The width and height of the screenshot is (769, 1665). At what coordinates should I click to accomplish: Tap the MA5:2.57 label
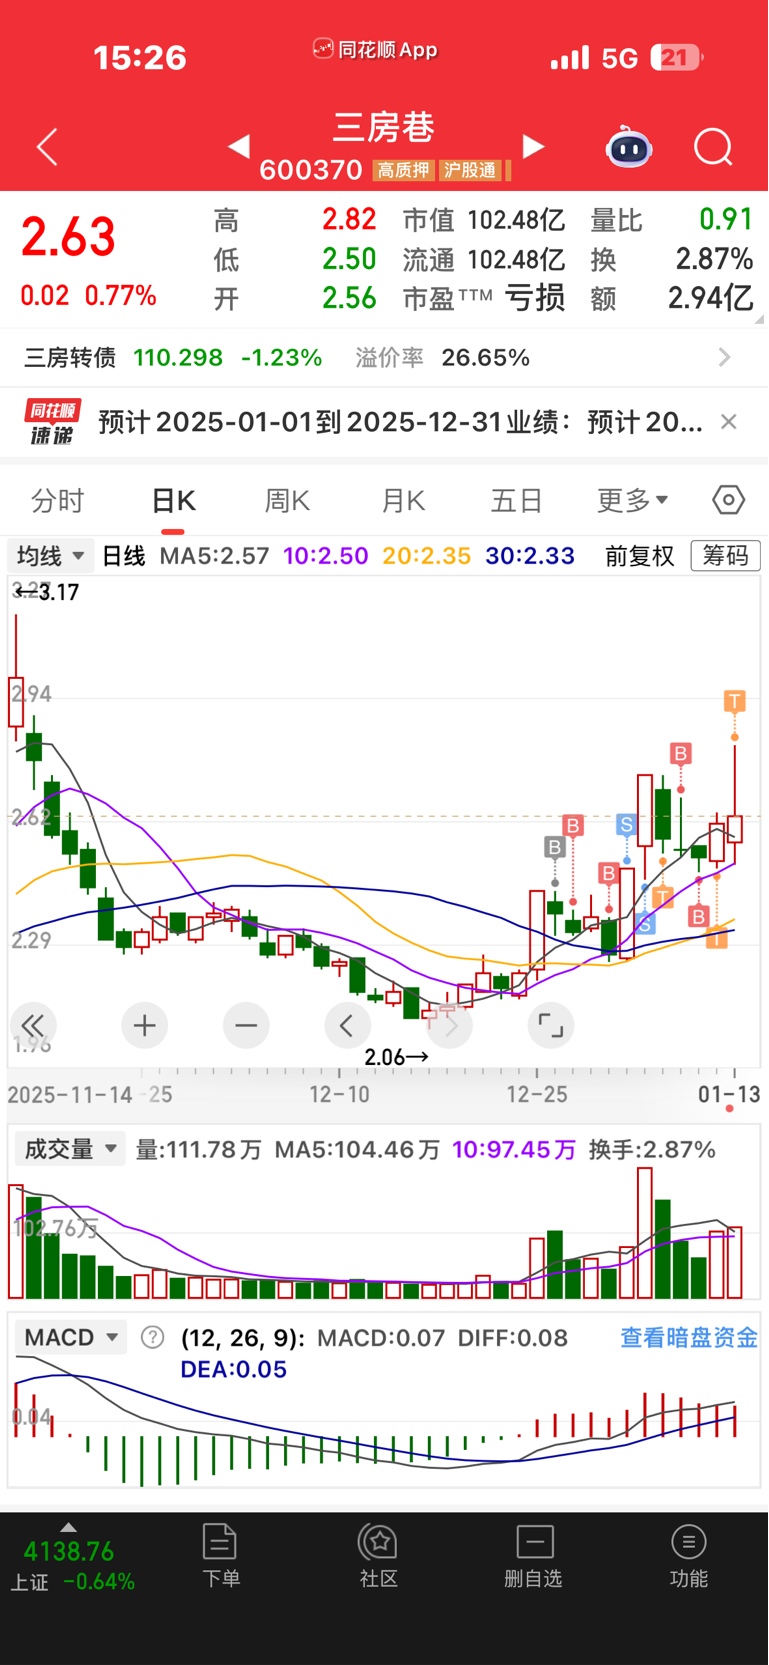click(215, 555)
